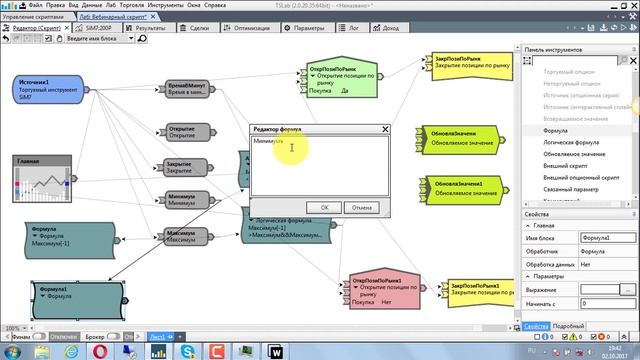Switch to the Результаты tab
Image resolution: width=640 pixels, height=360 pixels.
coord(150,28)
